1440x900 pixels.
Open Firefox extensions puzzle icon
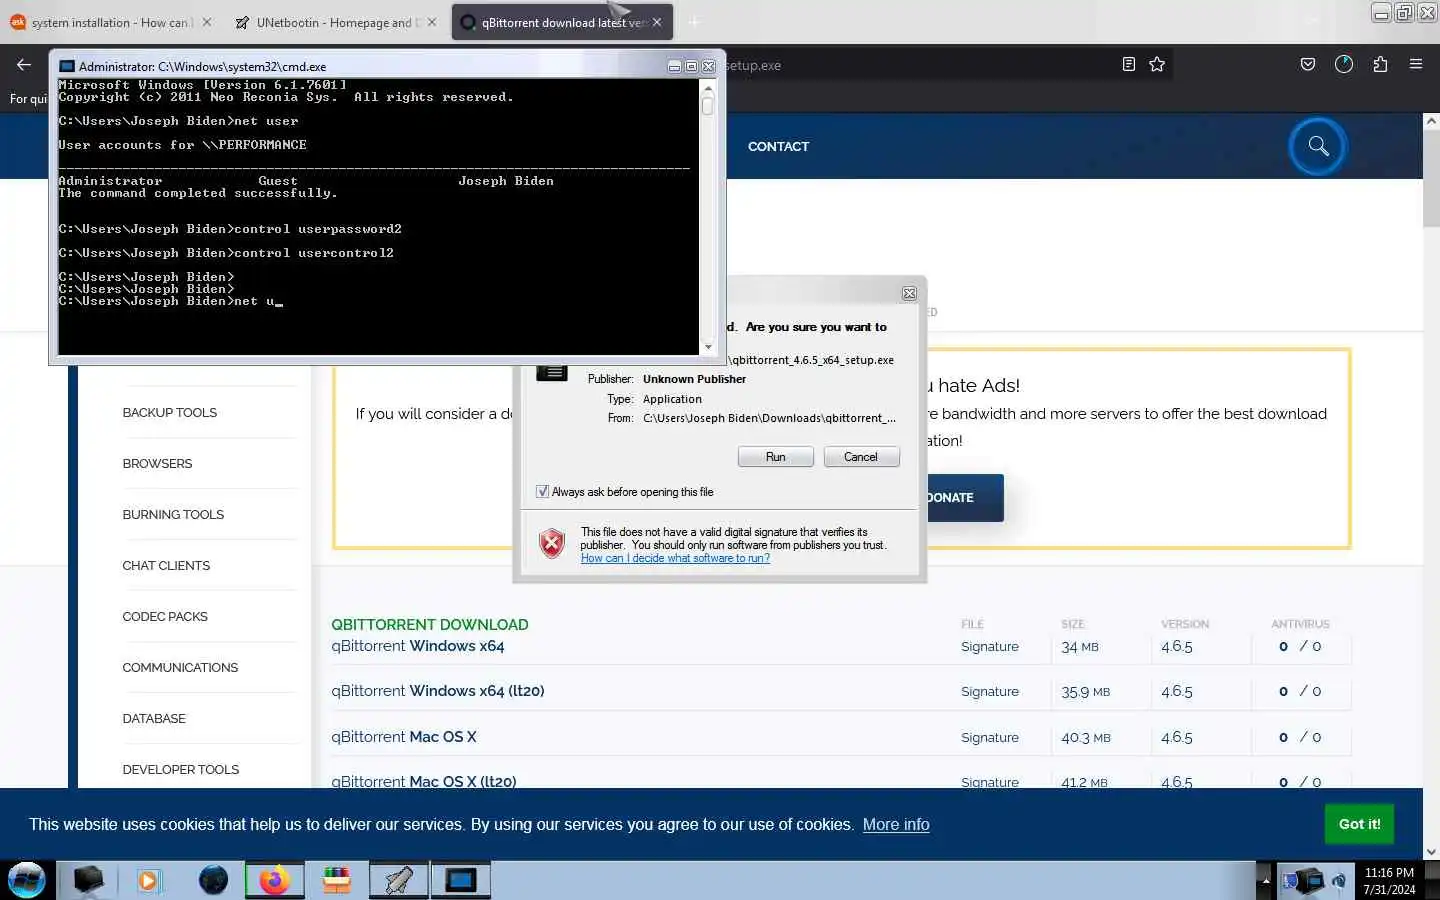click(1380, 64)
